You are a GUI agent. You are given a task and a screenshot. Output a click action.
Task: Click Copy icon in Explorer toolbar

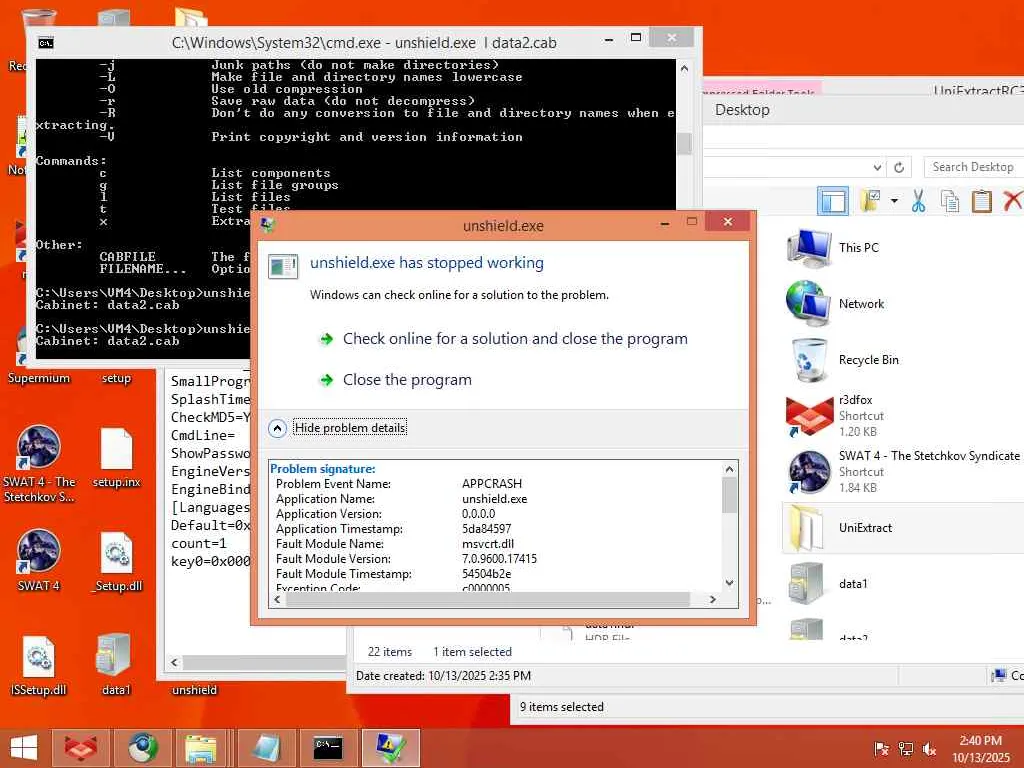click(x=950, y=201)
